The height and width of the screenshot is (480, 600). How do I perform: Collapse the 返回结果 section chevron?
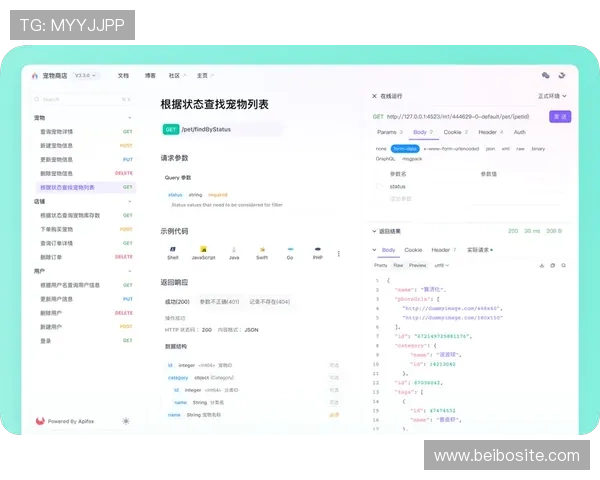[374, 231]
